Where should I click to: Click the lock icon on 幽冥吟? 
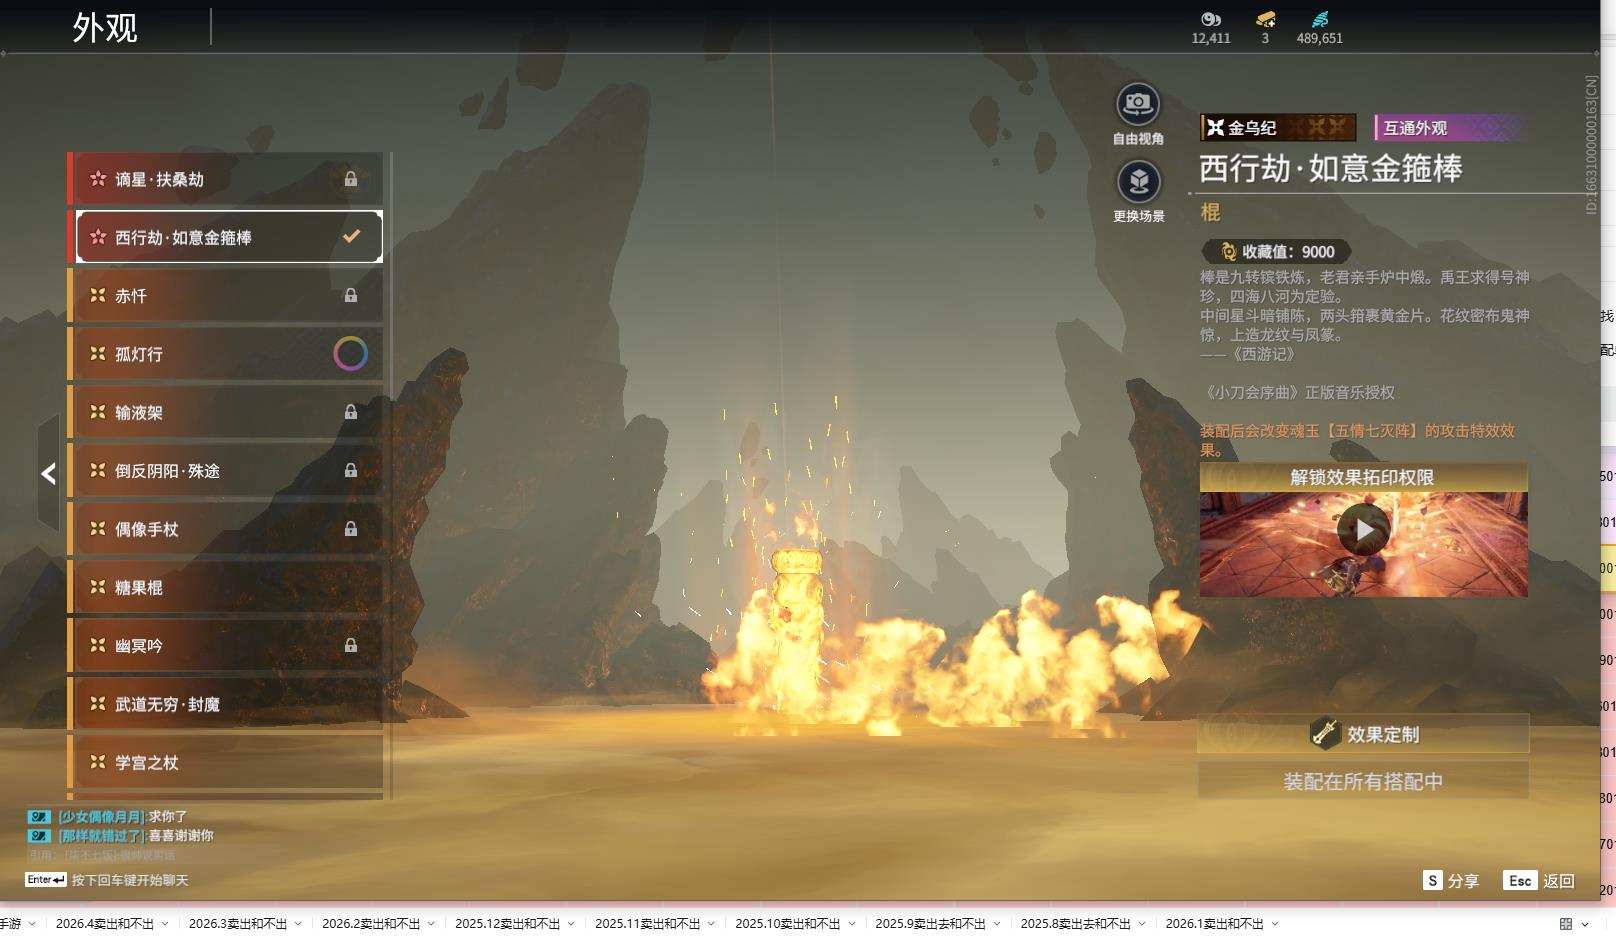coord(351,646)
